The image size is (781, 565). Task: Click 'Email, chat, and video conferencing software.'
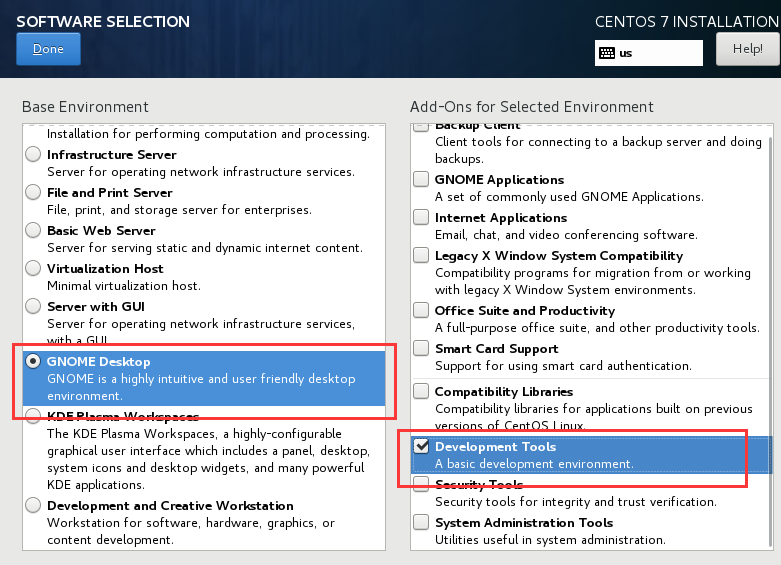(x=566, y=235)
